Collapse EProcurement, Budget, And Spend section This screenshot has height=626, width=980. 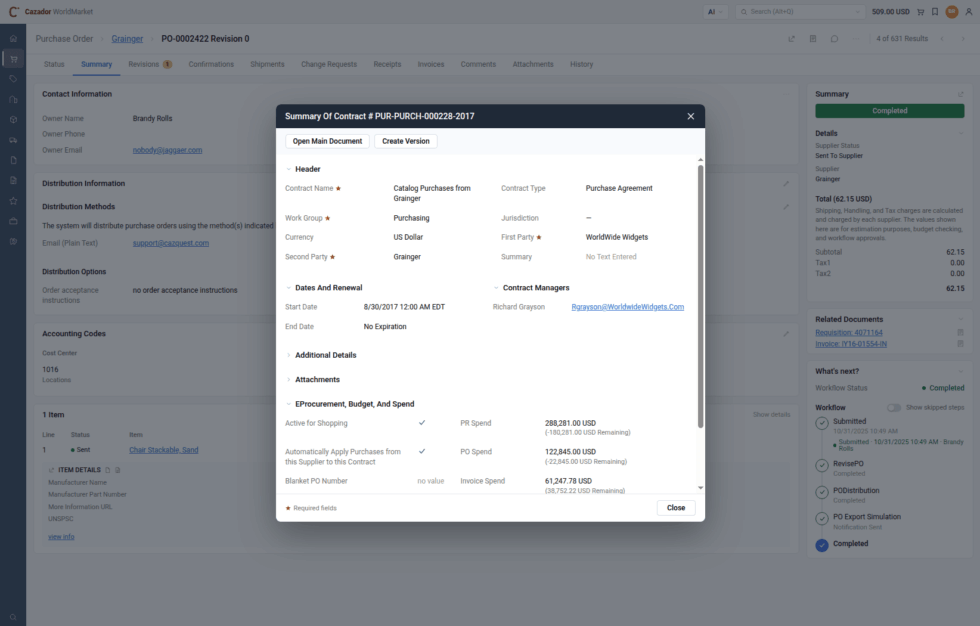[x=289, y=404]
